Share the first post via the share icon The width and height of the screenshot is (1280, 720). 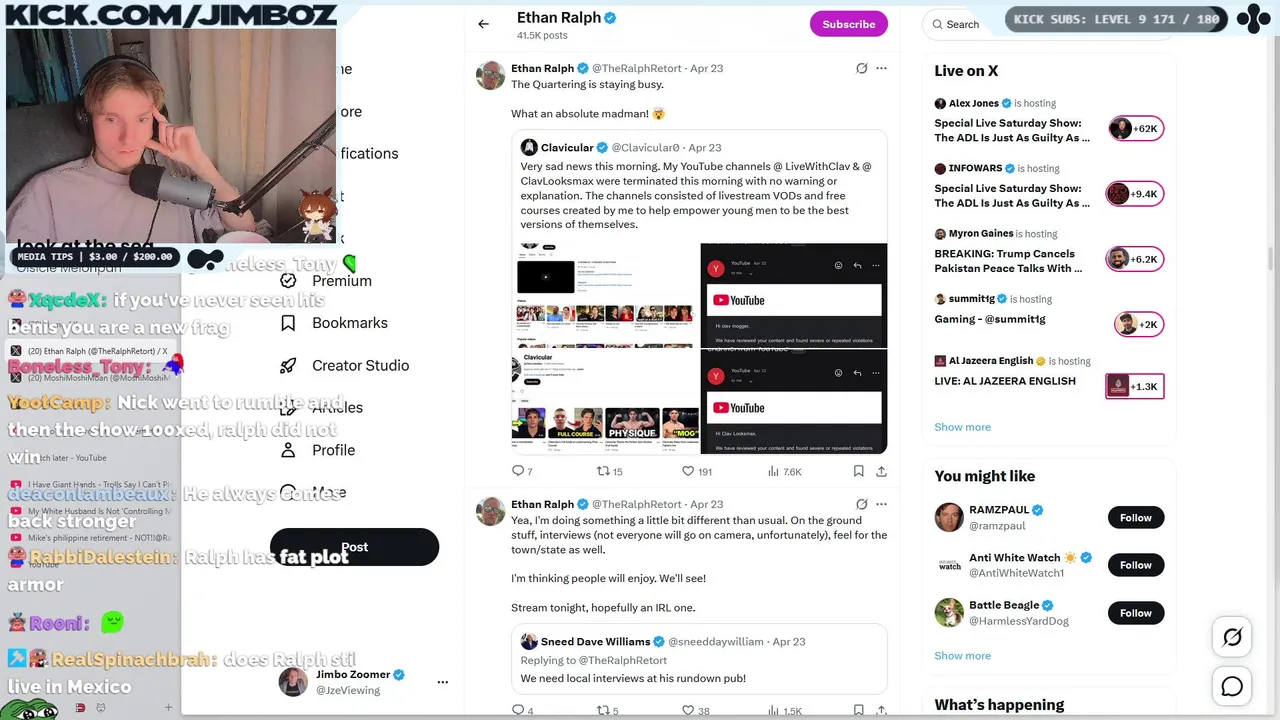(881, 471)
